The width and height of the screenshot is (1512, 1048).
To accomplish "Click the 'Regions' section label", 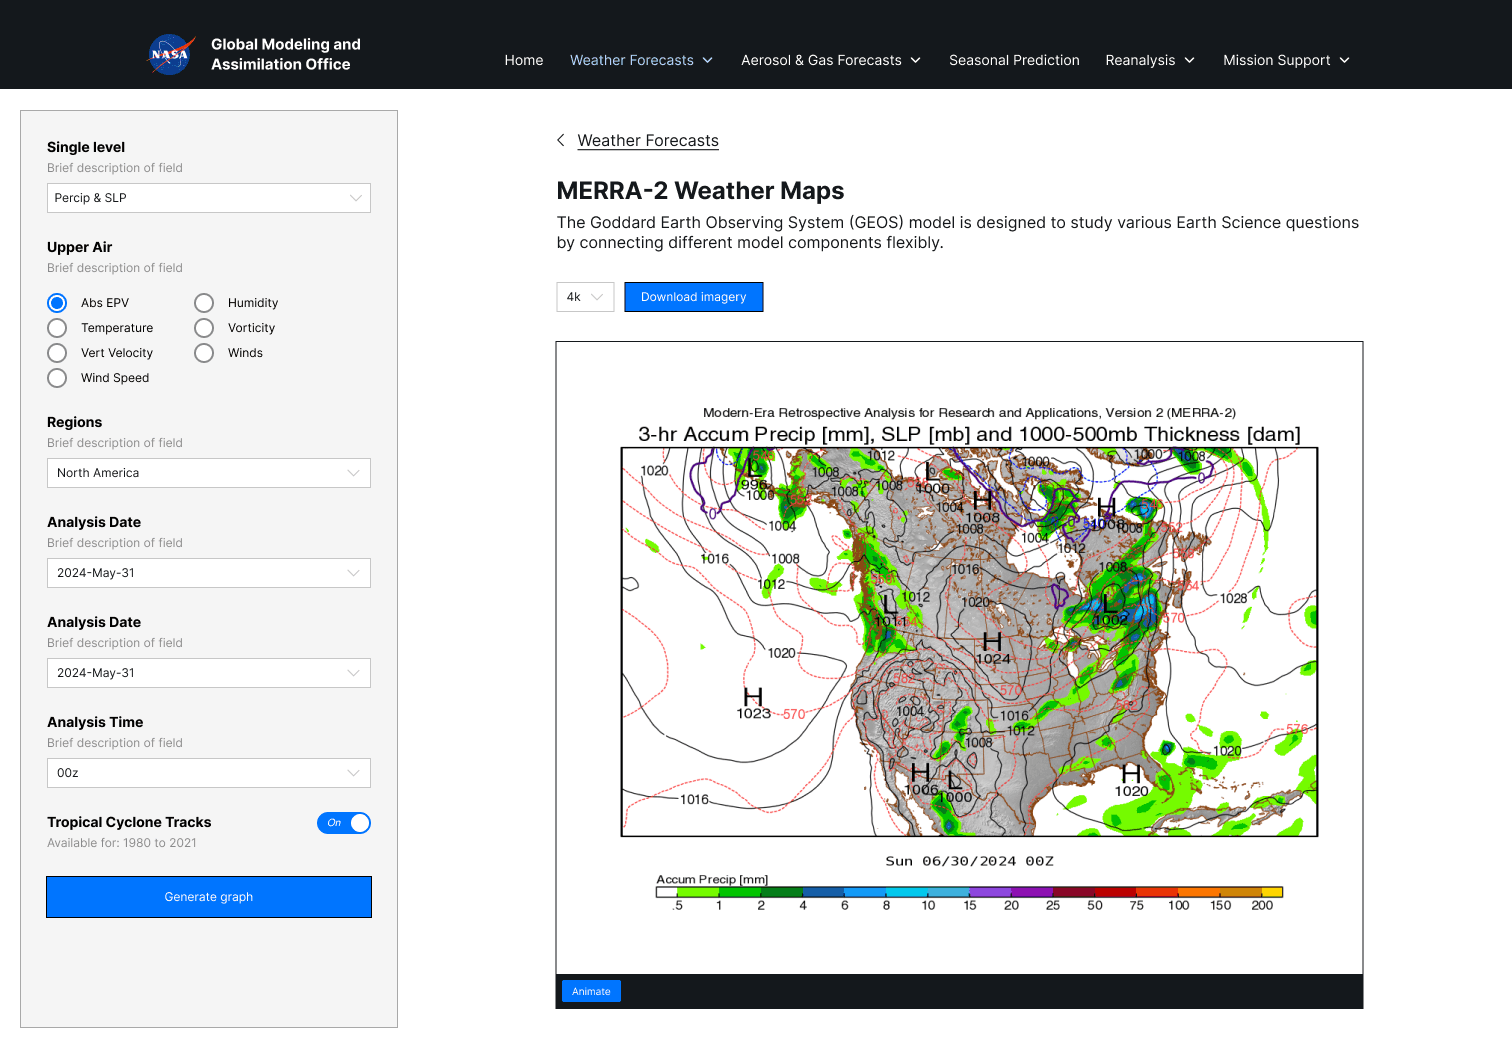I will pos(75,422).
